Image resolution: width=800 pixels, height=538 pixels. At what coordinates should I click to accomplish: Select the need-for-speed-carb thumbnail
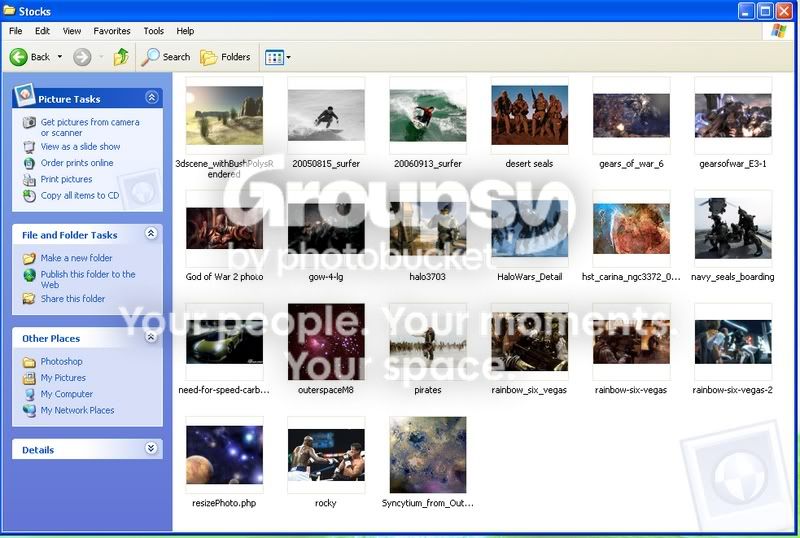[x=224, y=342]
